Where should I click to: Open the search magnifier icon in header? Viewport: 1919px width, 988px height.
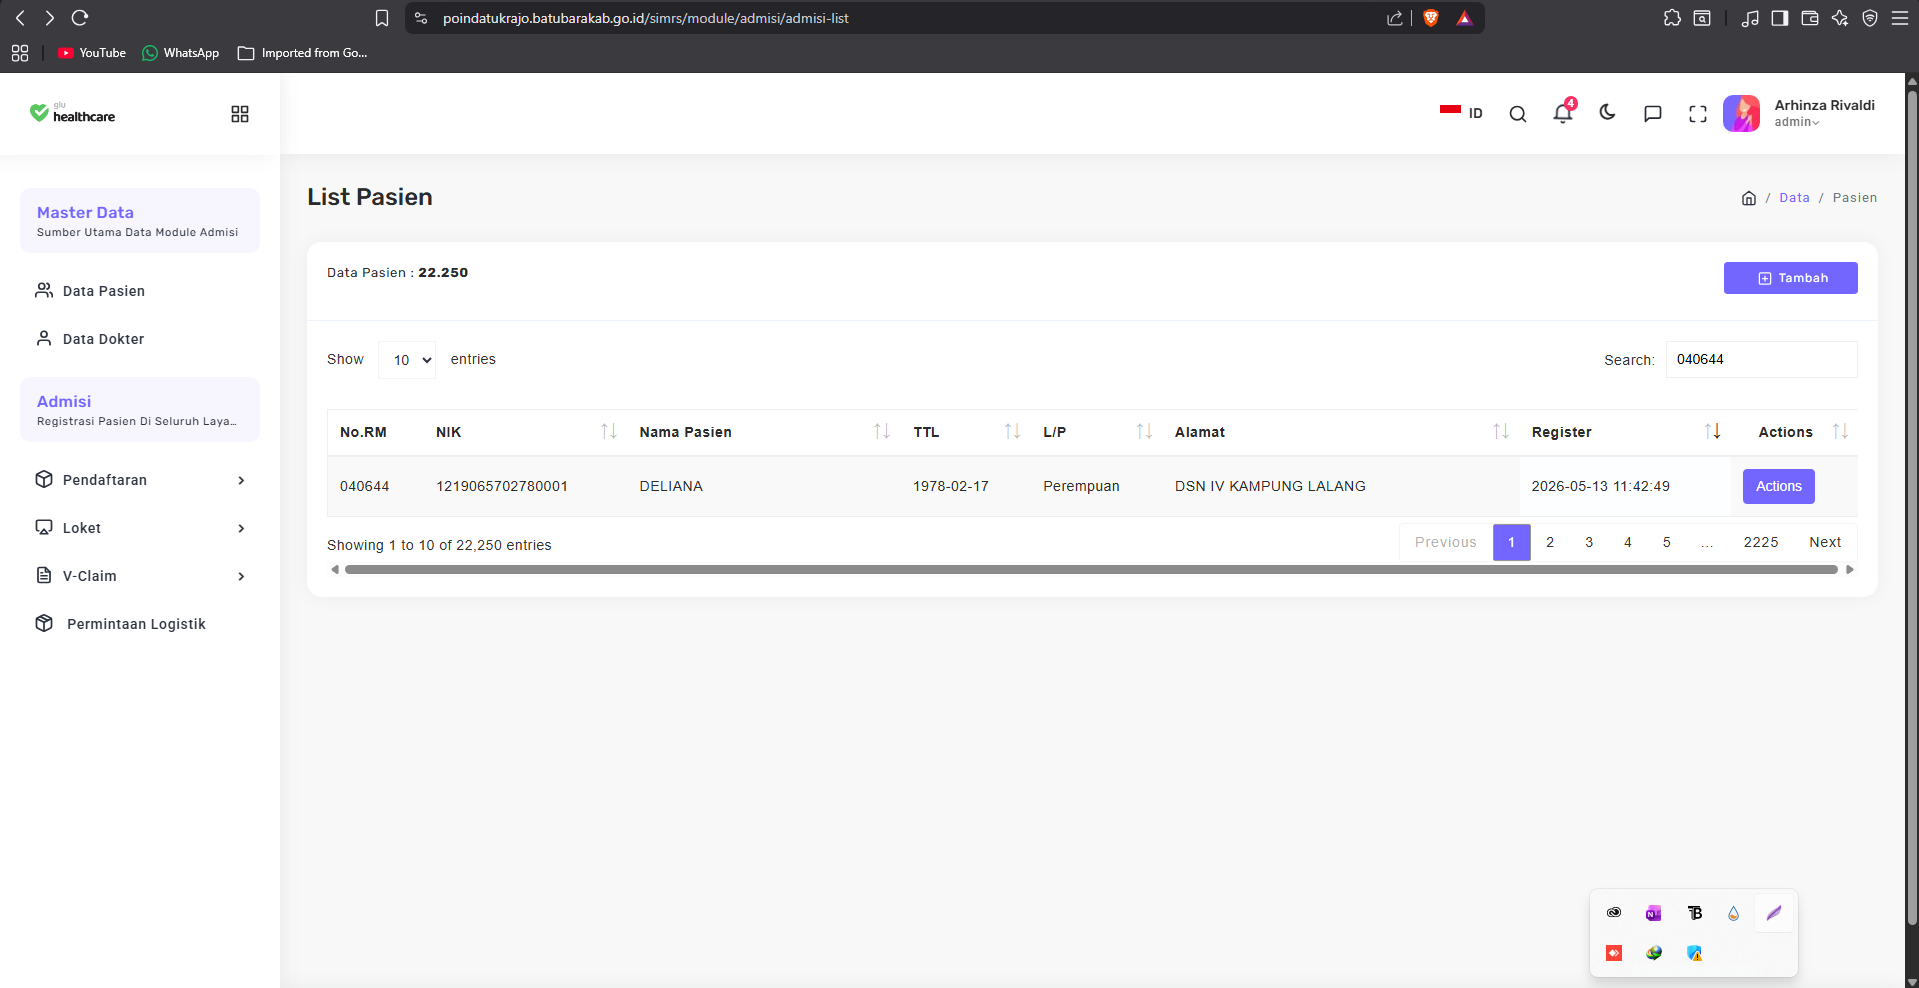point(1517,114)
